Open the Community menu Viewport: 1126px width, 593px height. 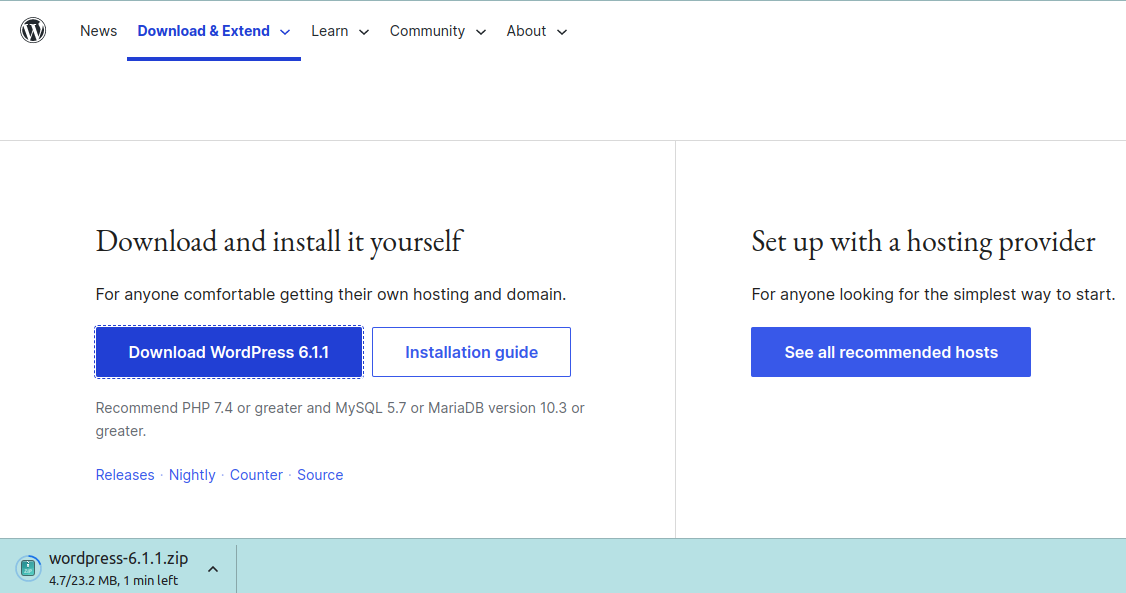[427, 31]
